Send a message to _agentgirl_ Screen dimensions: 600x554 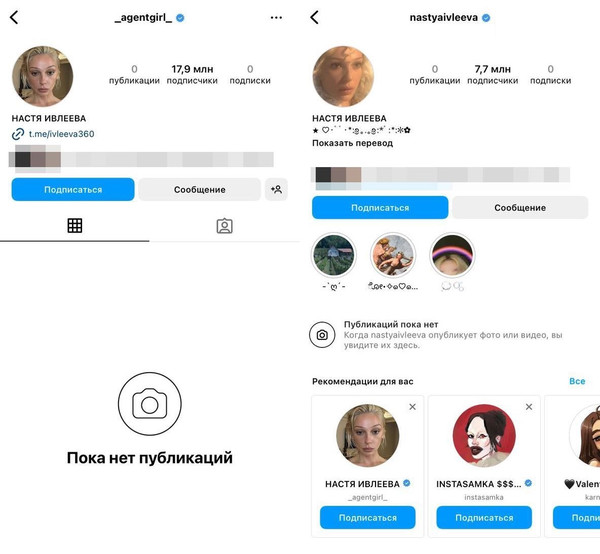200,189
